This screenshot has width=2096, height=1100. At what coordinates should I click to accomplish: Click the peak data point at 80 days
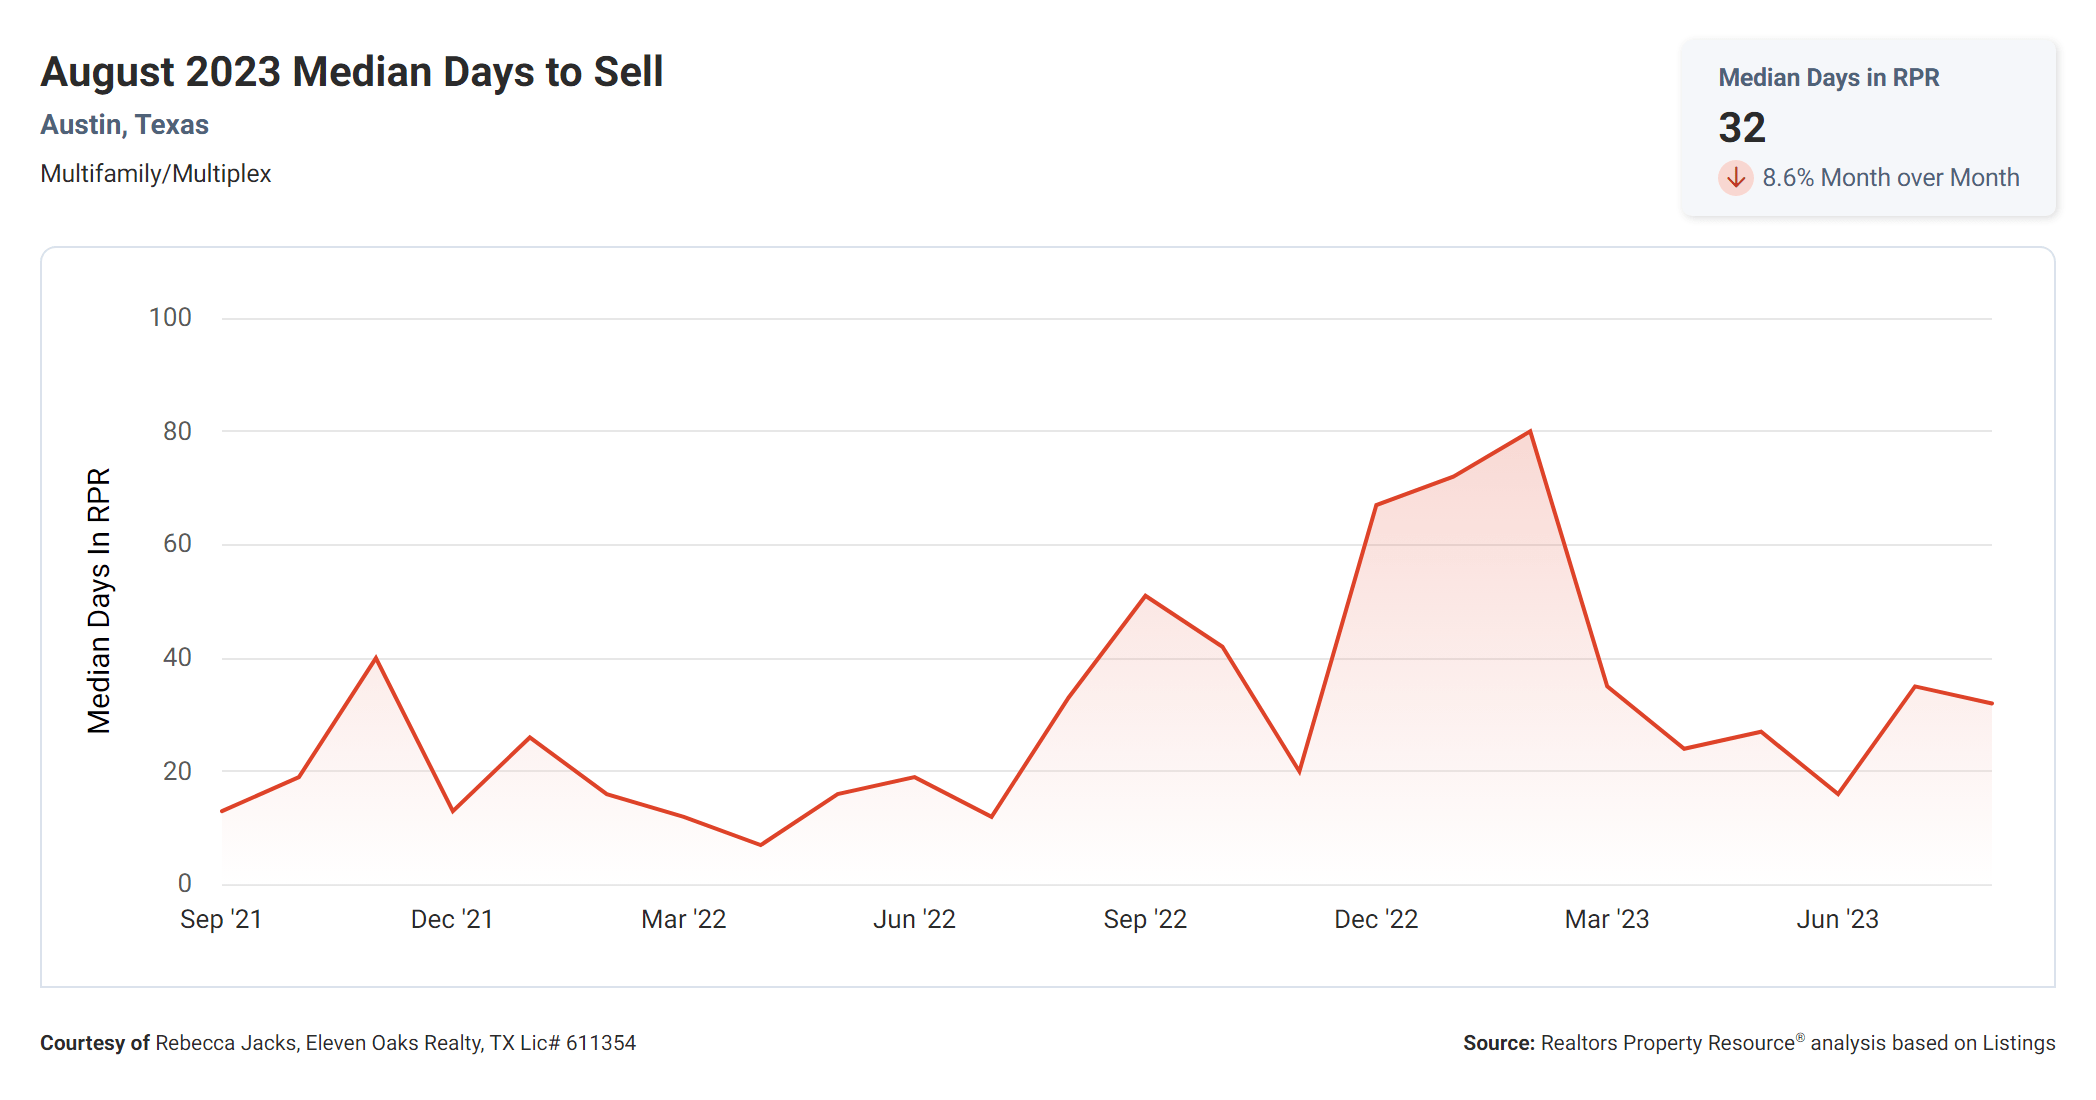(x=1530, y=432)
